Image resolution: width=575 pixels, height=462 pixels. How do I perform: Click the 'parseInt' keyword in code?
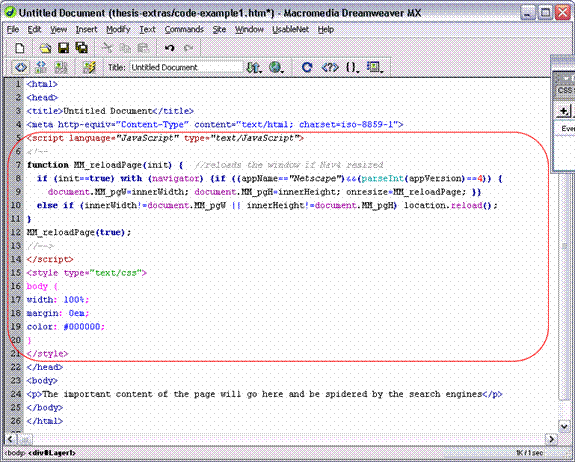[382, 179]
